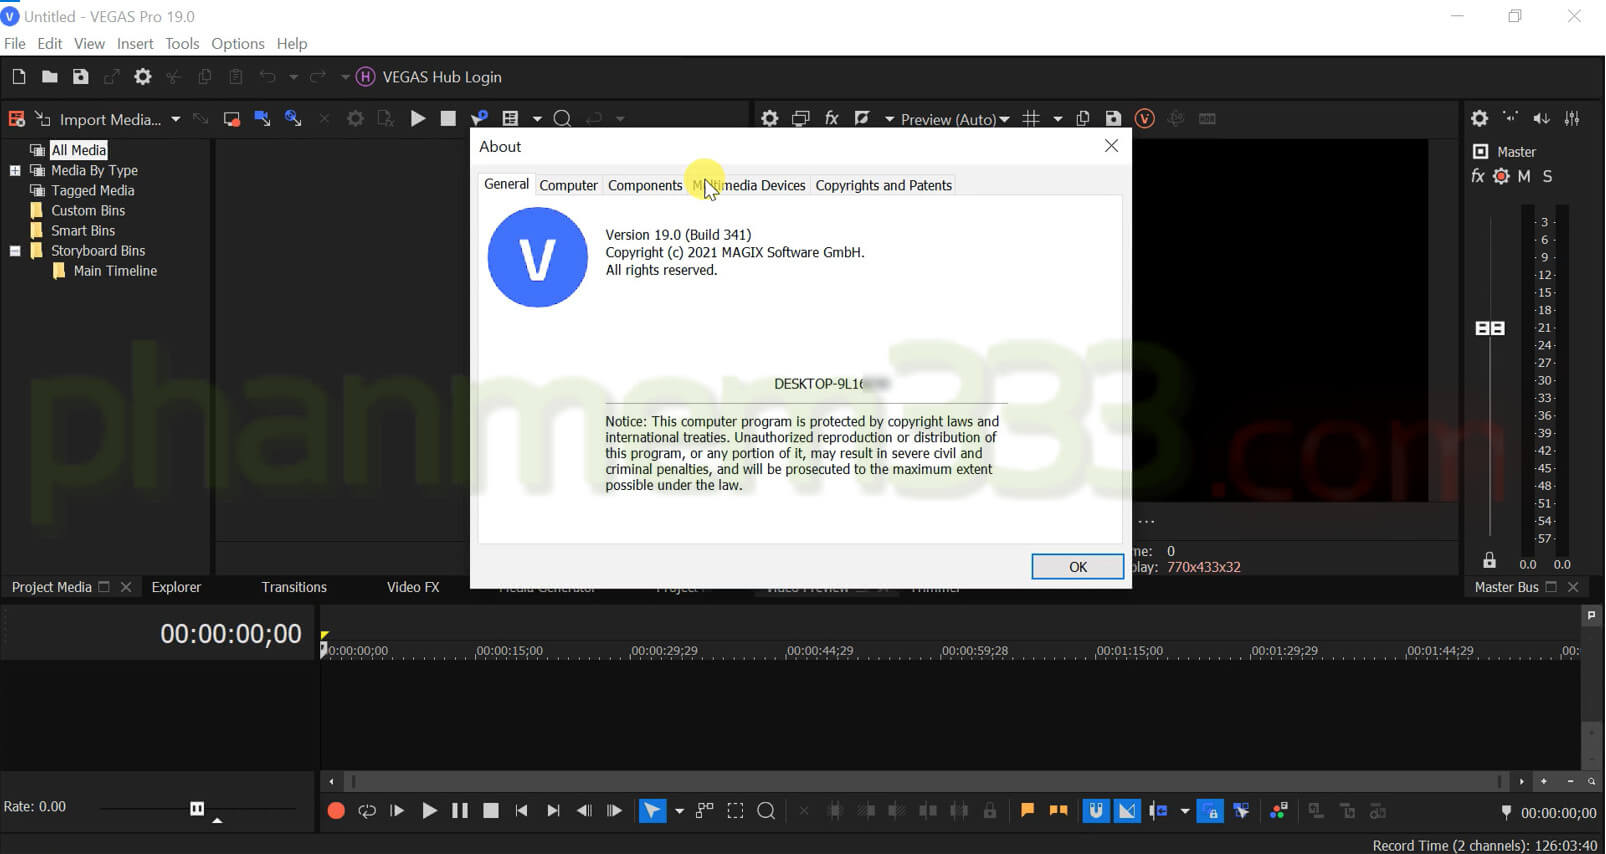Viewport: 1606px width, 854px height.
Task: Save the project with the disk icon
Action: tap(80, 77)
